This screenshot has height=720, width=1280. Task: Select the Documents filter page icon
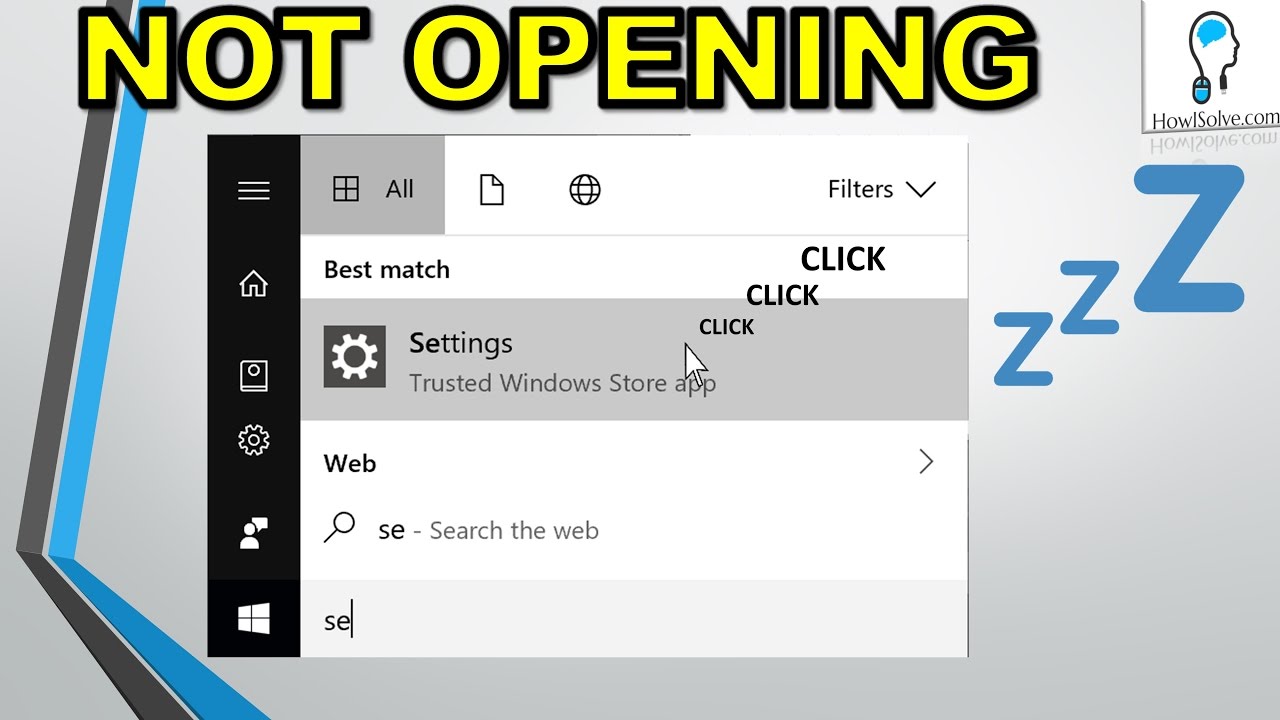(491, 189)
